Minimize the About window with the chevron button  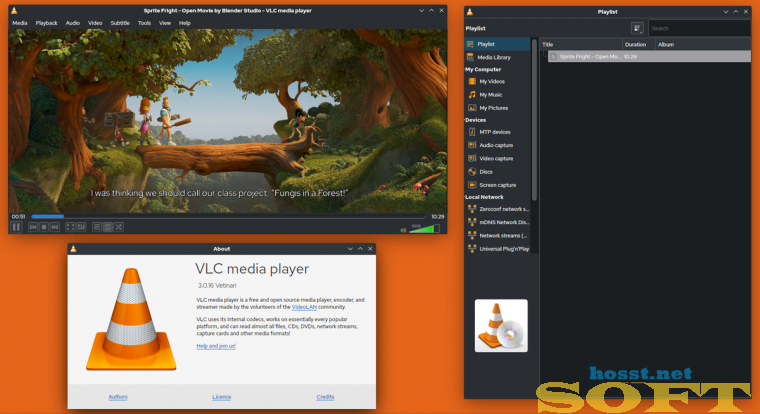[350, 249]
